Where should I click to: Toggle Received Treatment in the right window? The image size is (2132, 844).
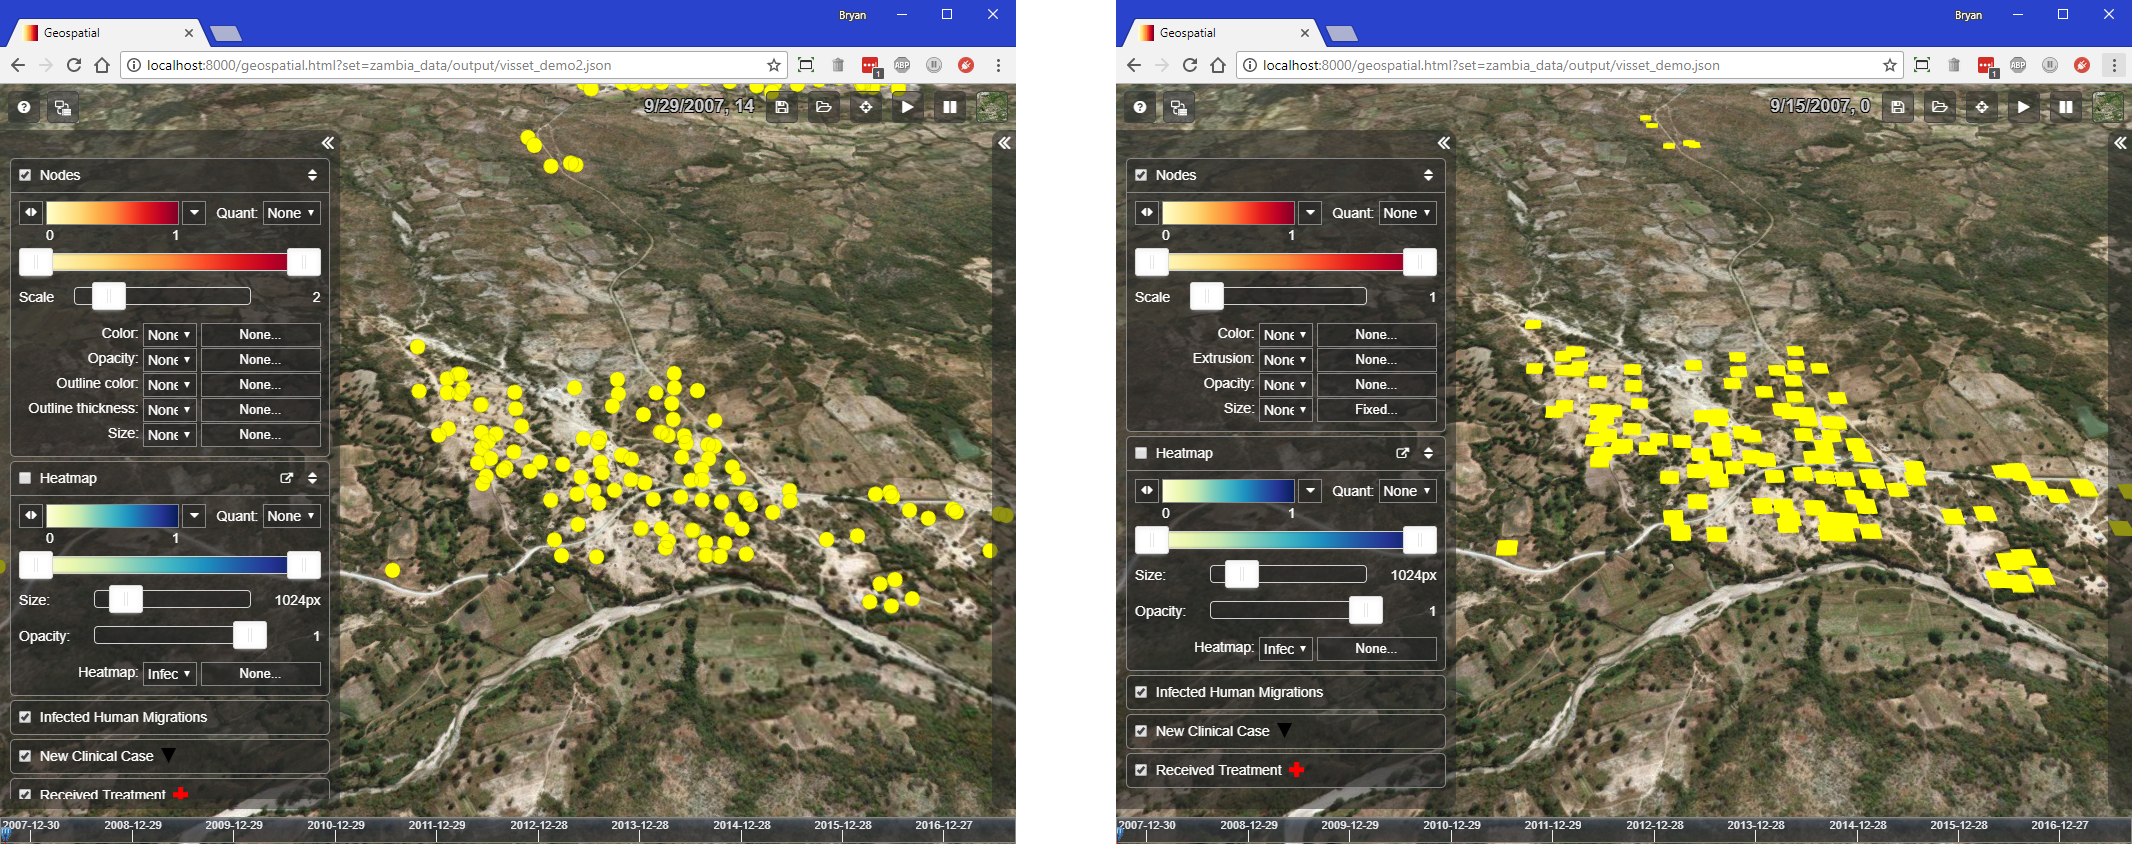[x=1141, y=770]
